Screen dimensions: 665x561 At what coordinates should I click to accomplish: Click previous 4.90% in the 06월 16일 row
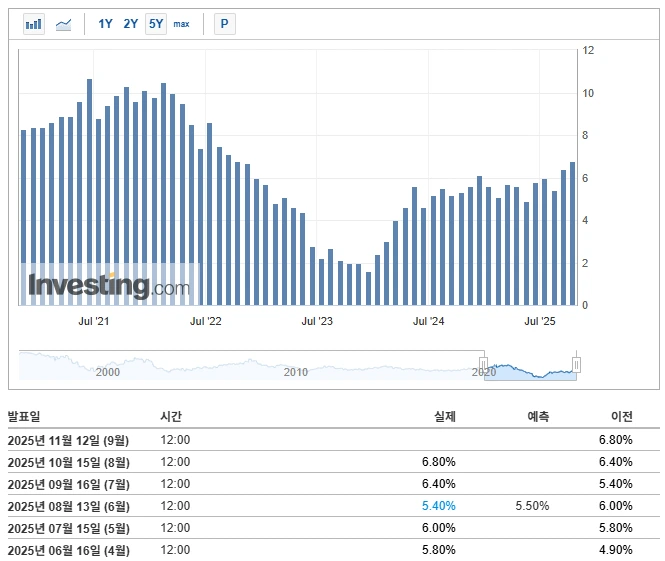tap(616, 550)
